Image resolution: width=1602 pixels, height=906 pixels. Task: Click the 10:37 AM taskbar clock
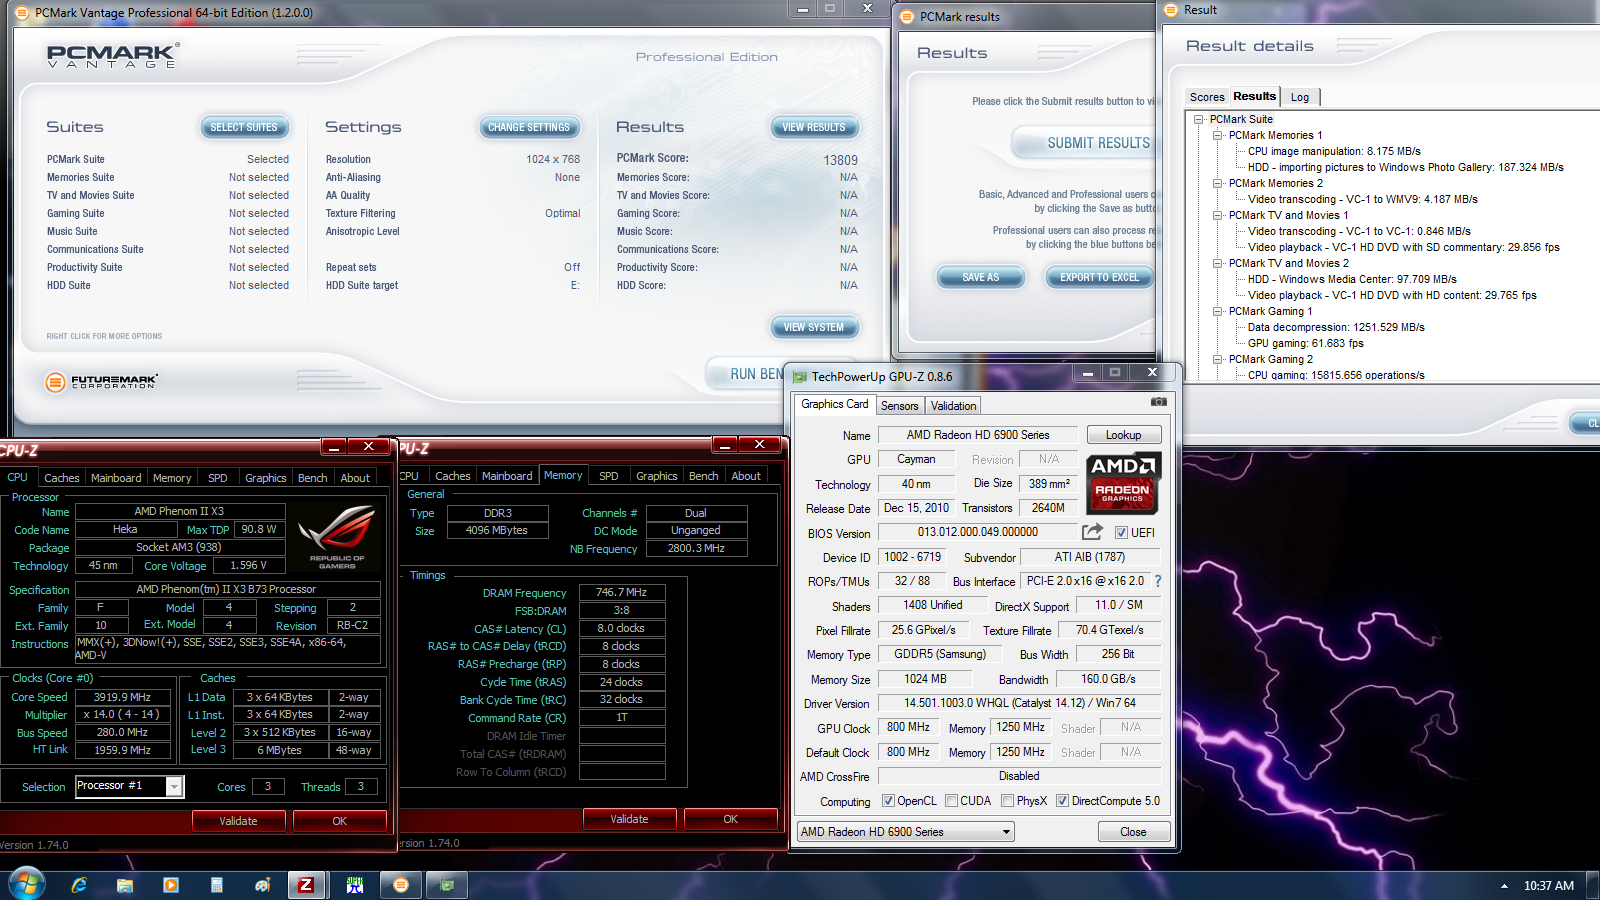[1548, 886]
